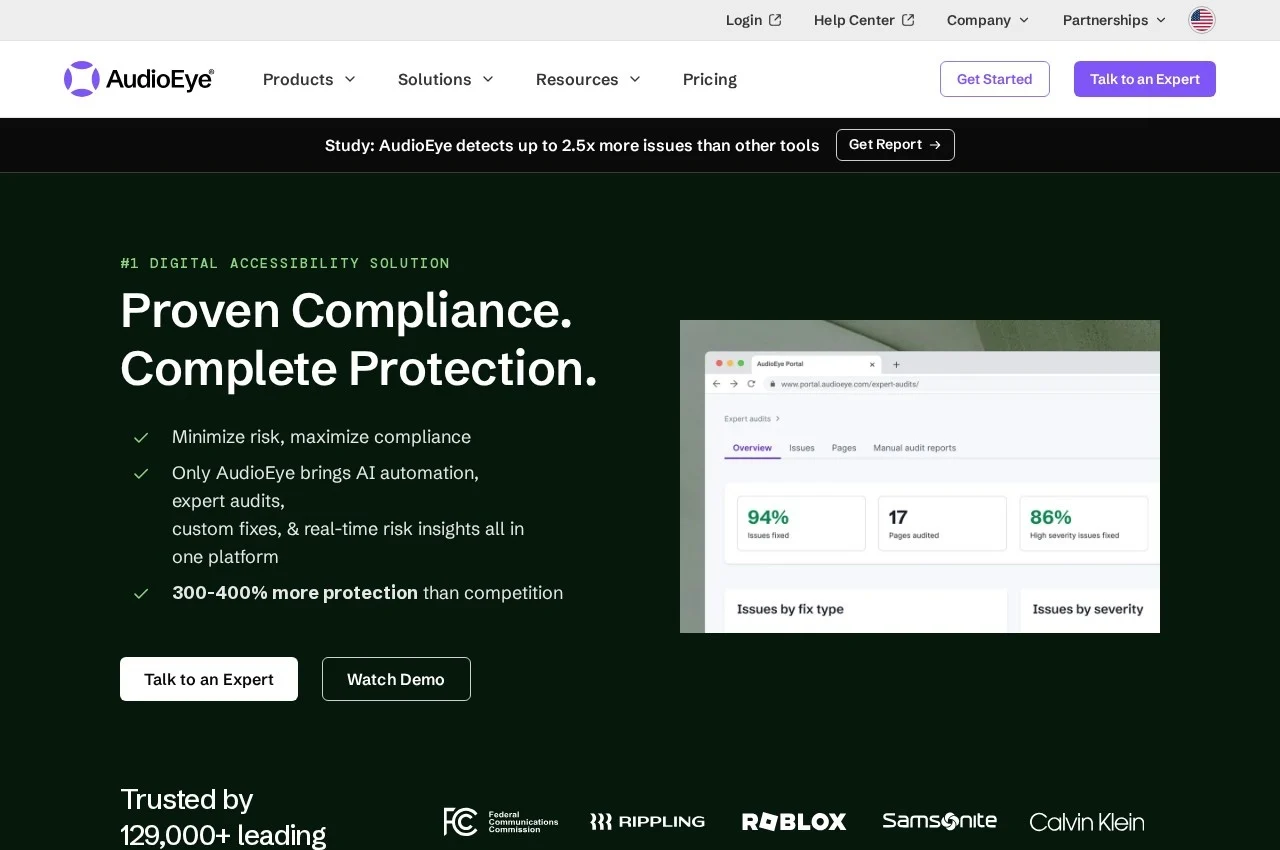Viewport: 1280px width, 850px height.
Task: Click the AudioEye logo
Action: click(139, 79)
